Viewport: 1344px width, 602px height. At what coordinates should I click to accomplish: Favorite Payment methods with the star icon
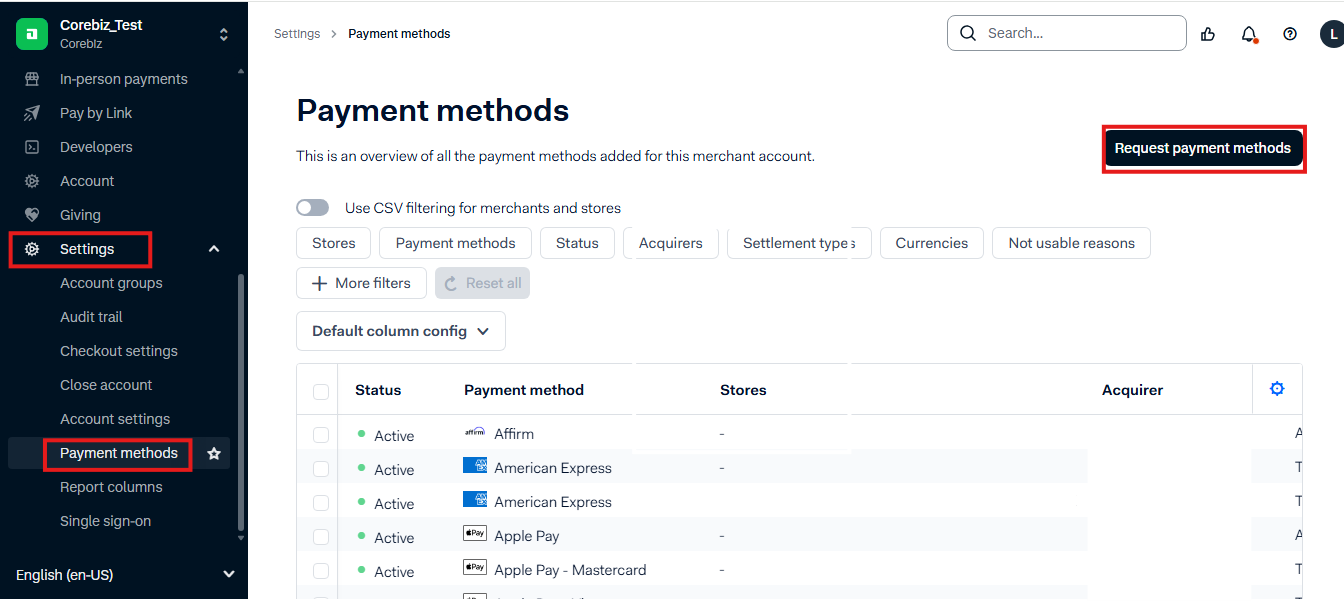pyautogui.click(x=214, y=453)
